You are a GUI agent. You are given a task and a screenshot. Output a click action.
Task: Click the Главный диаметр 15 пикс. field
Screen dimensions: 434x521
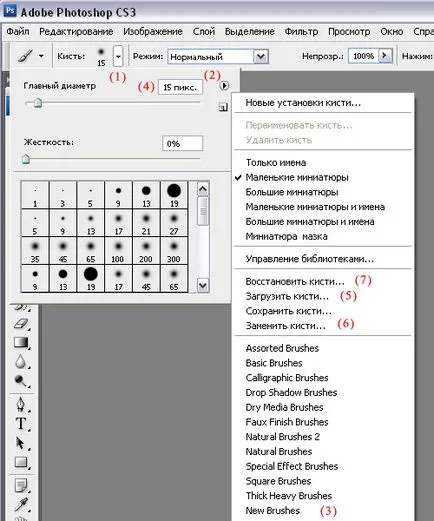pos(180,87)
